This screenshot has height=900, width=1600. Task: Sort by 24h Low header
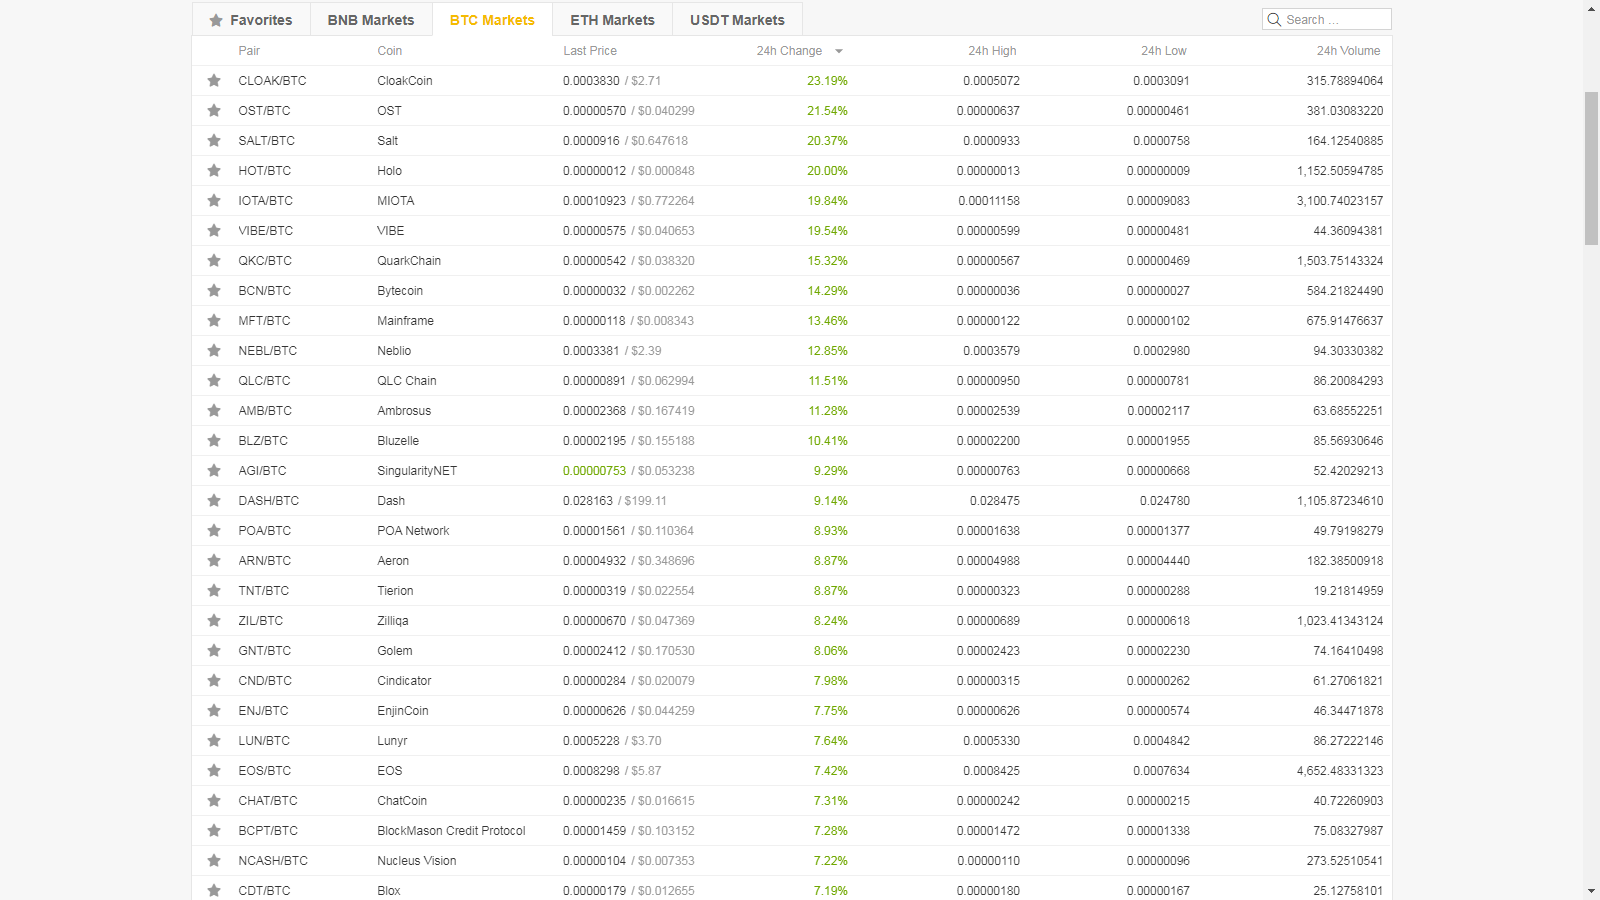tap(1164, 51)
